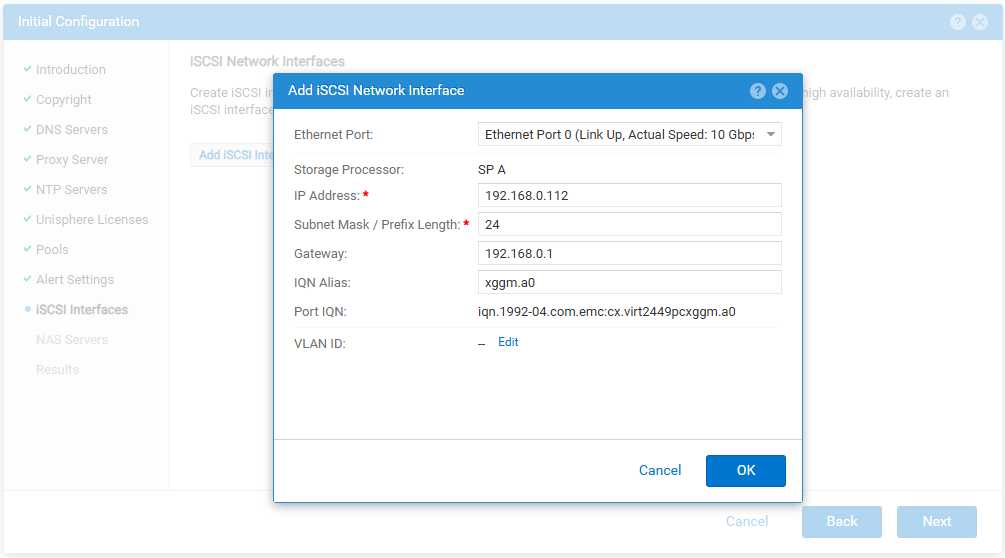Expand the Ethernet Port dropdown
This screenshot has width=1005, height=558.
630,134
